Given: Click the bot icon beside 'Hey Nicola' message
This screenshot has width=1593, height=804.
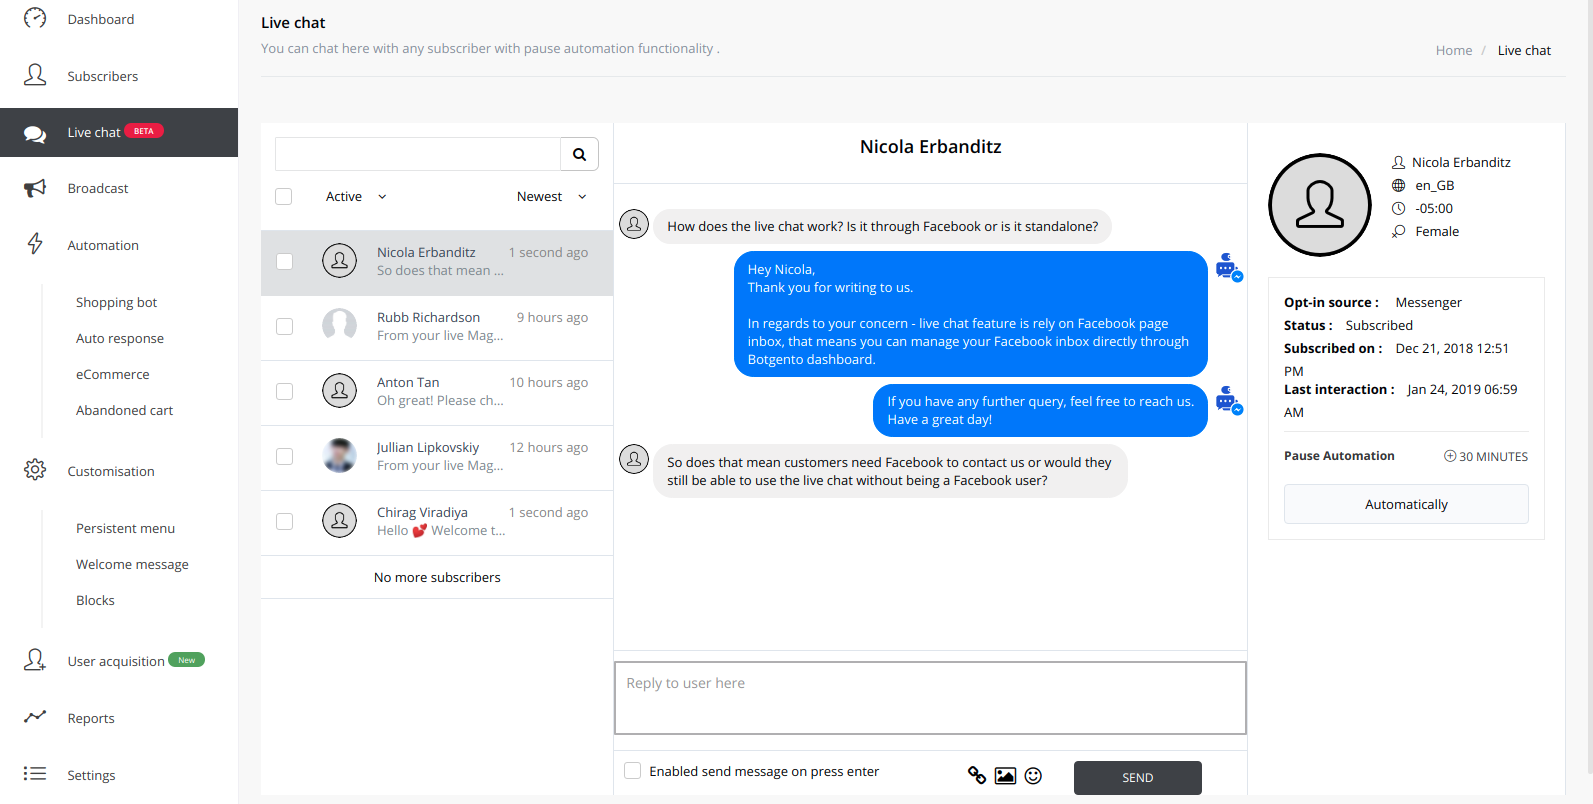Looking at the screenshot, I should click(1229, 268).
